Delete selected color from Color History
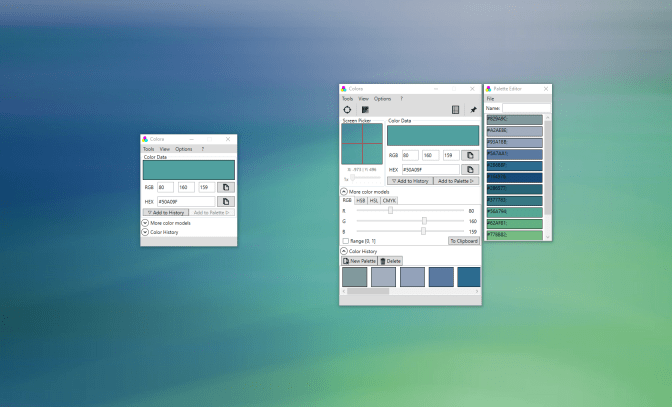The width and height of the screenshot is (672, 407). (390, 261)
